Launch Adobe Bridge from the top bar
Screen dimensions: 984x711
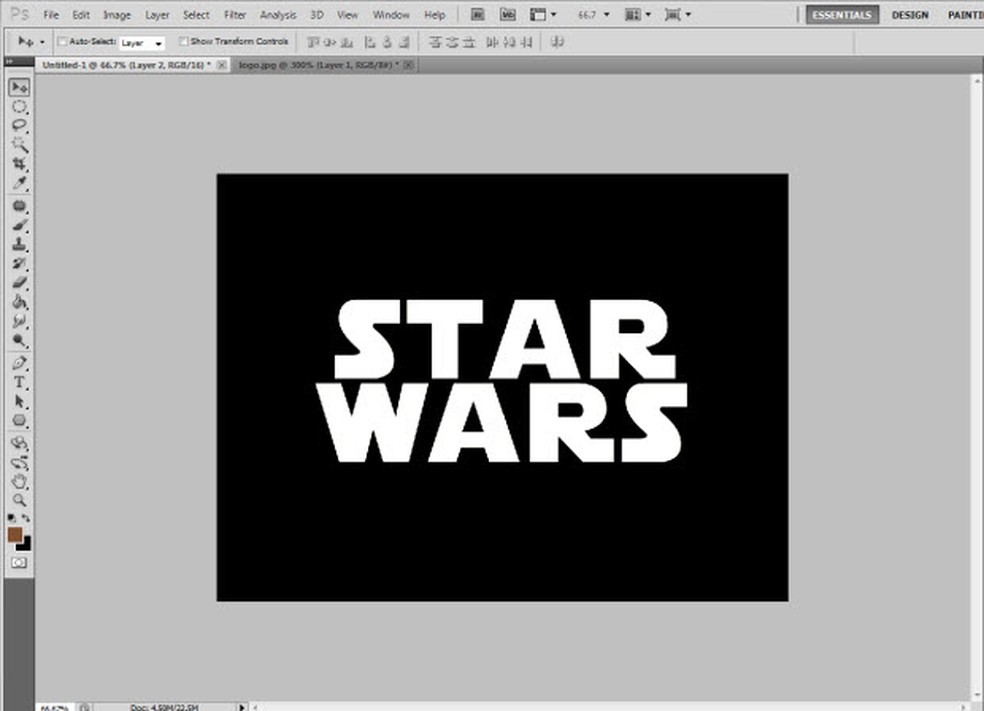pyautogui.click(x=479, y=15)
